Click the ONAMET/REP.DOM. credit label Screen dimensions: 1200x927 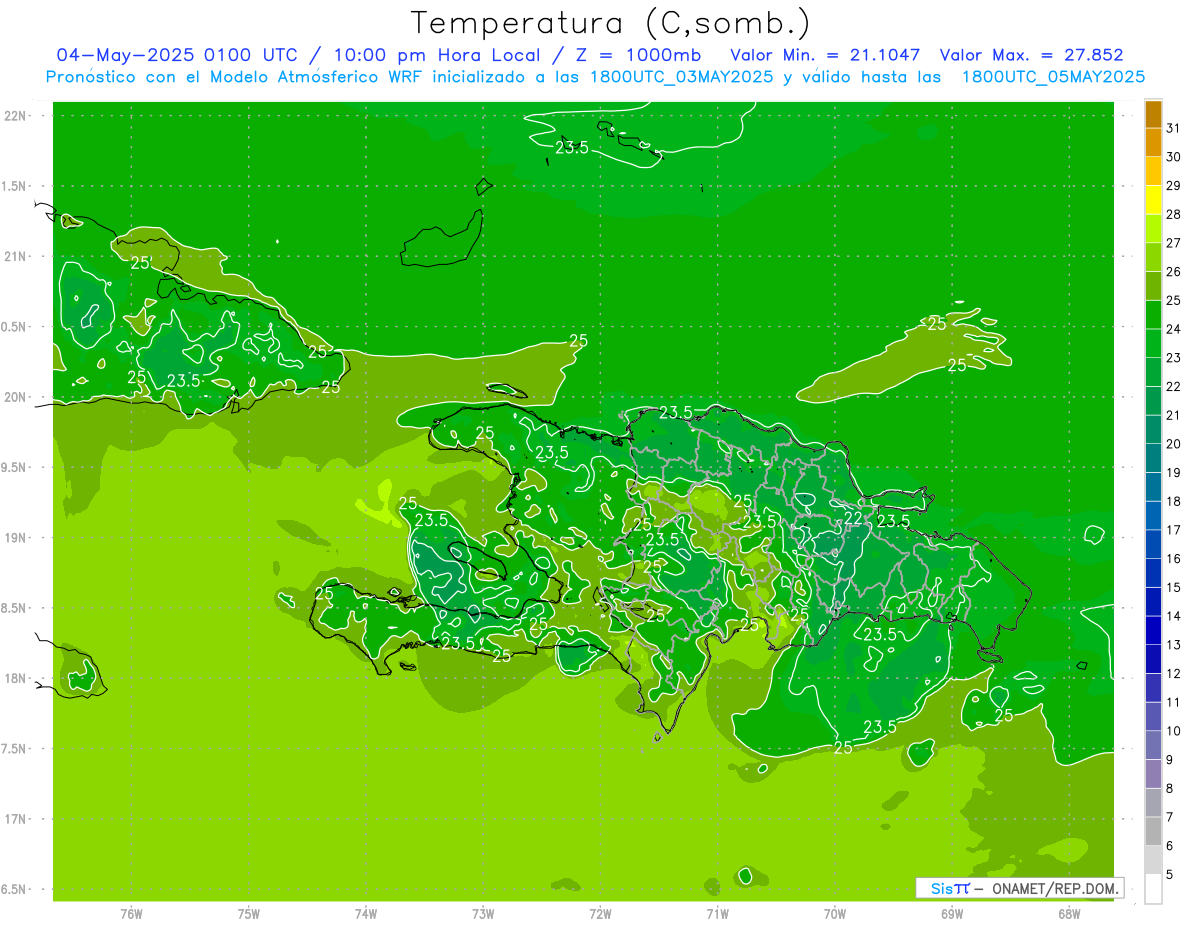[x=1054, y=888]
